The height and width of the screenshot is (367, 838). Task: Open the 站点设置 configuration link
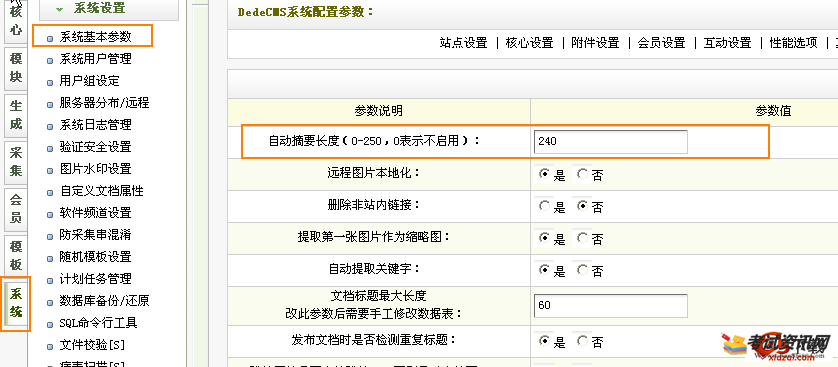tap(463, 43)
